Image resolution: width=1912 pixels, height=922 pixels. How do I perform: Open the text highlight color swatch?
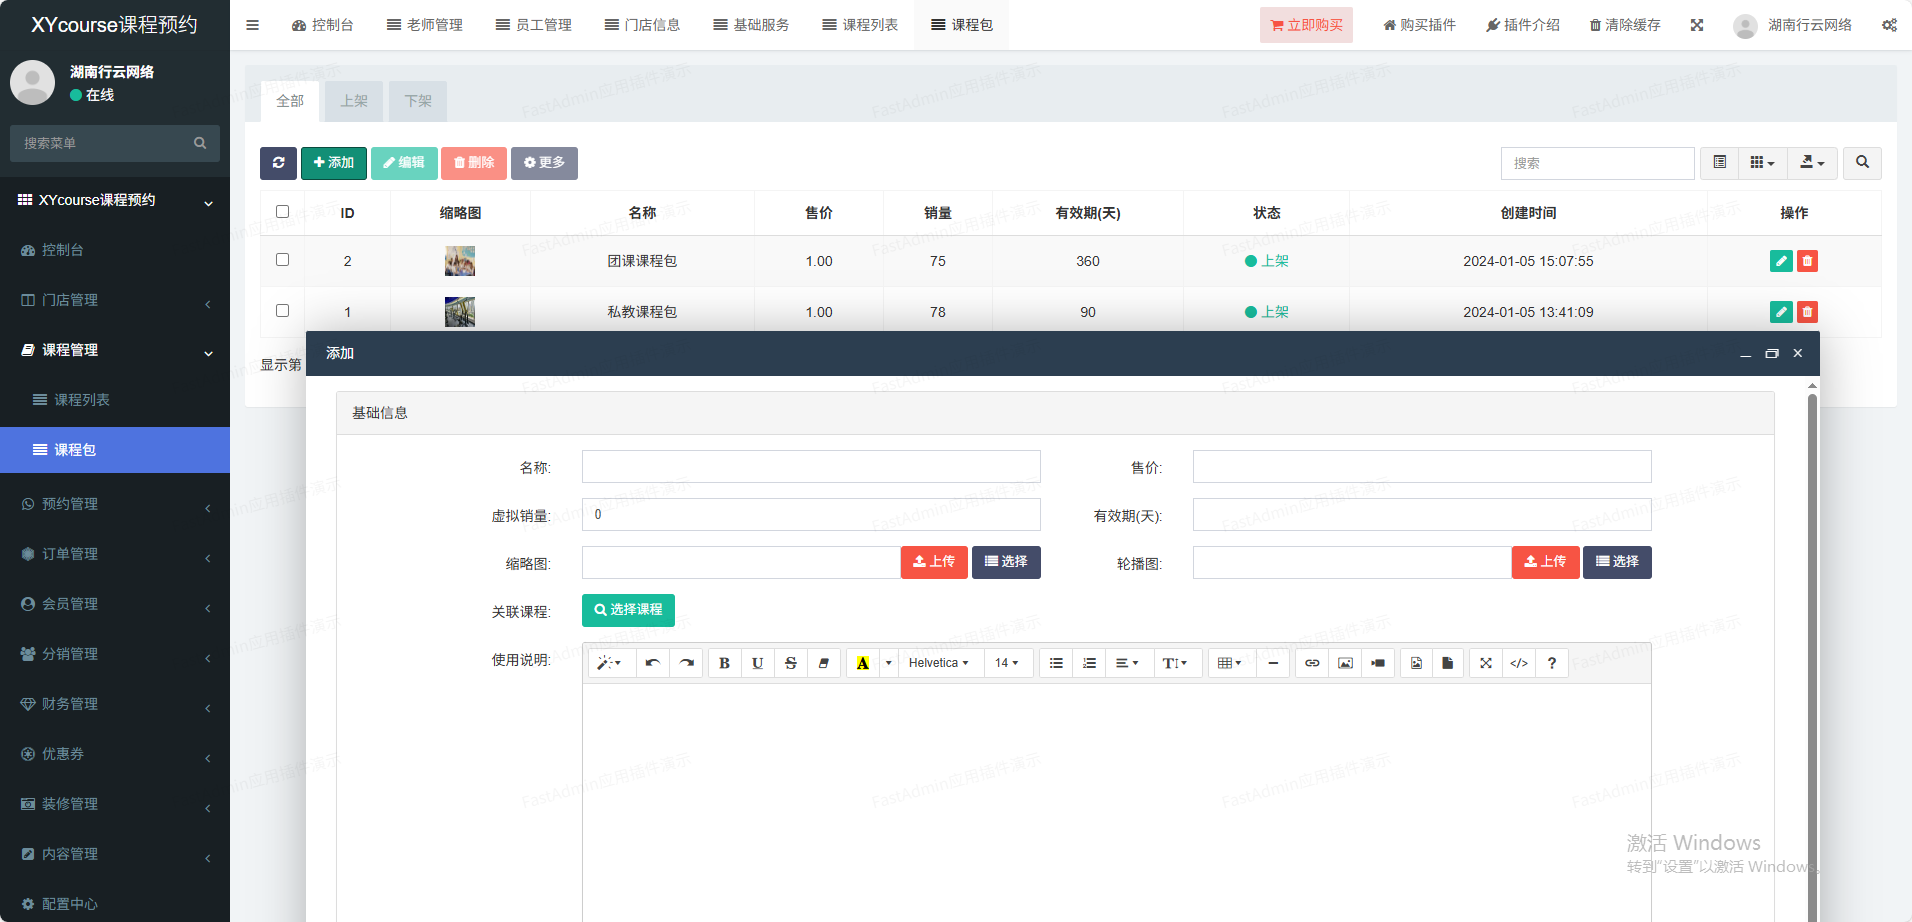[x=862, y=663]
